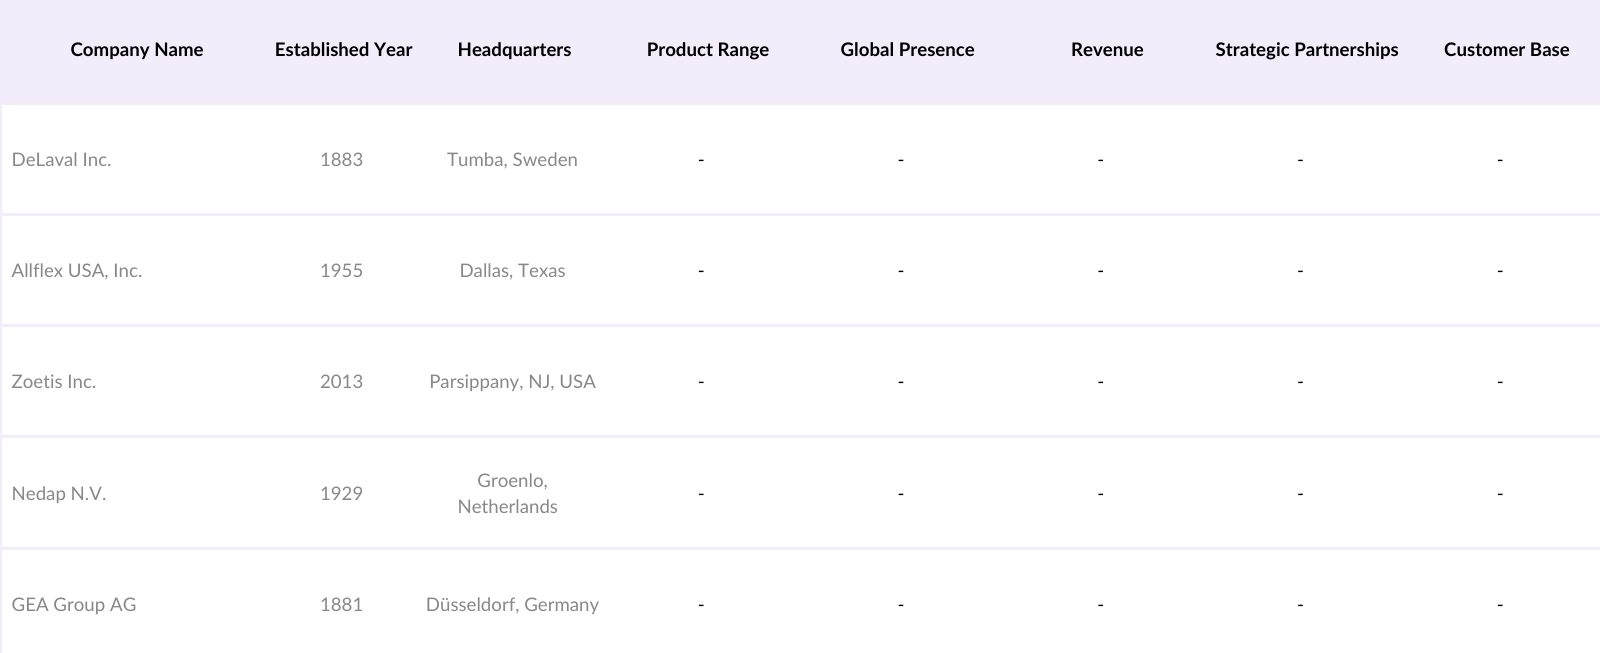Click the Product Range column header
Screen dimensions: 1600x653
[x=707, y=50]
